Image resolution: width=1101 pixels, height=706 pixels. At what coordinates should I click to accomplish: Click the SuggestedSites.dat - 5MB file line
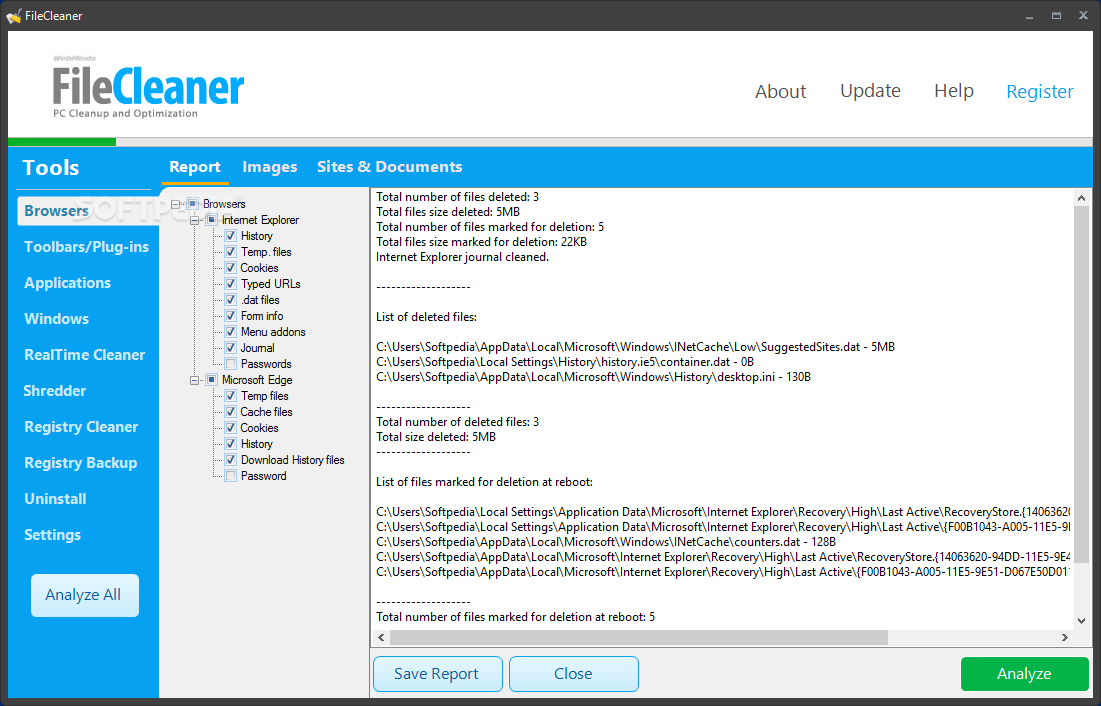pyautogui.click(x=635, y=347)
